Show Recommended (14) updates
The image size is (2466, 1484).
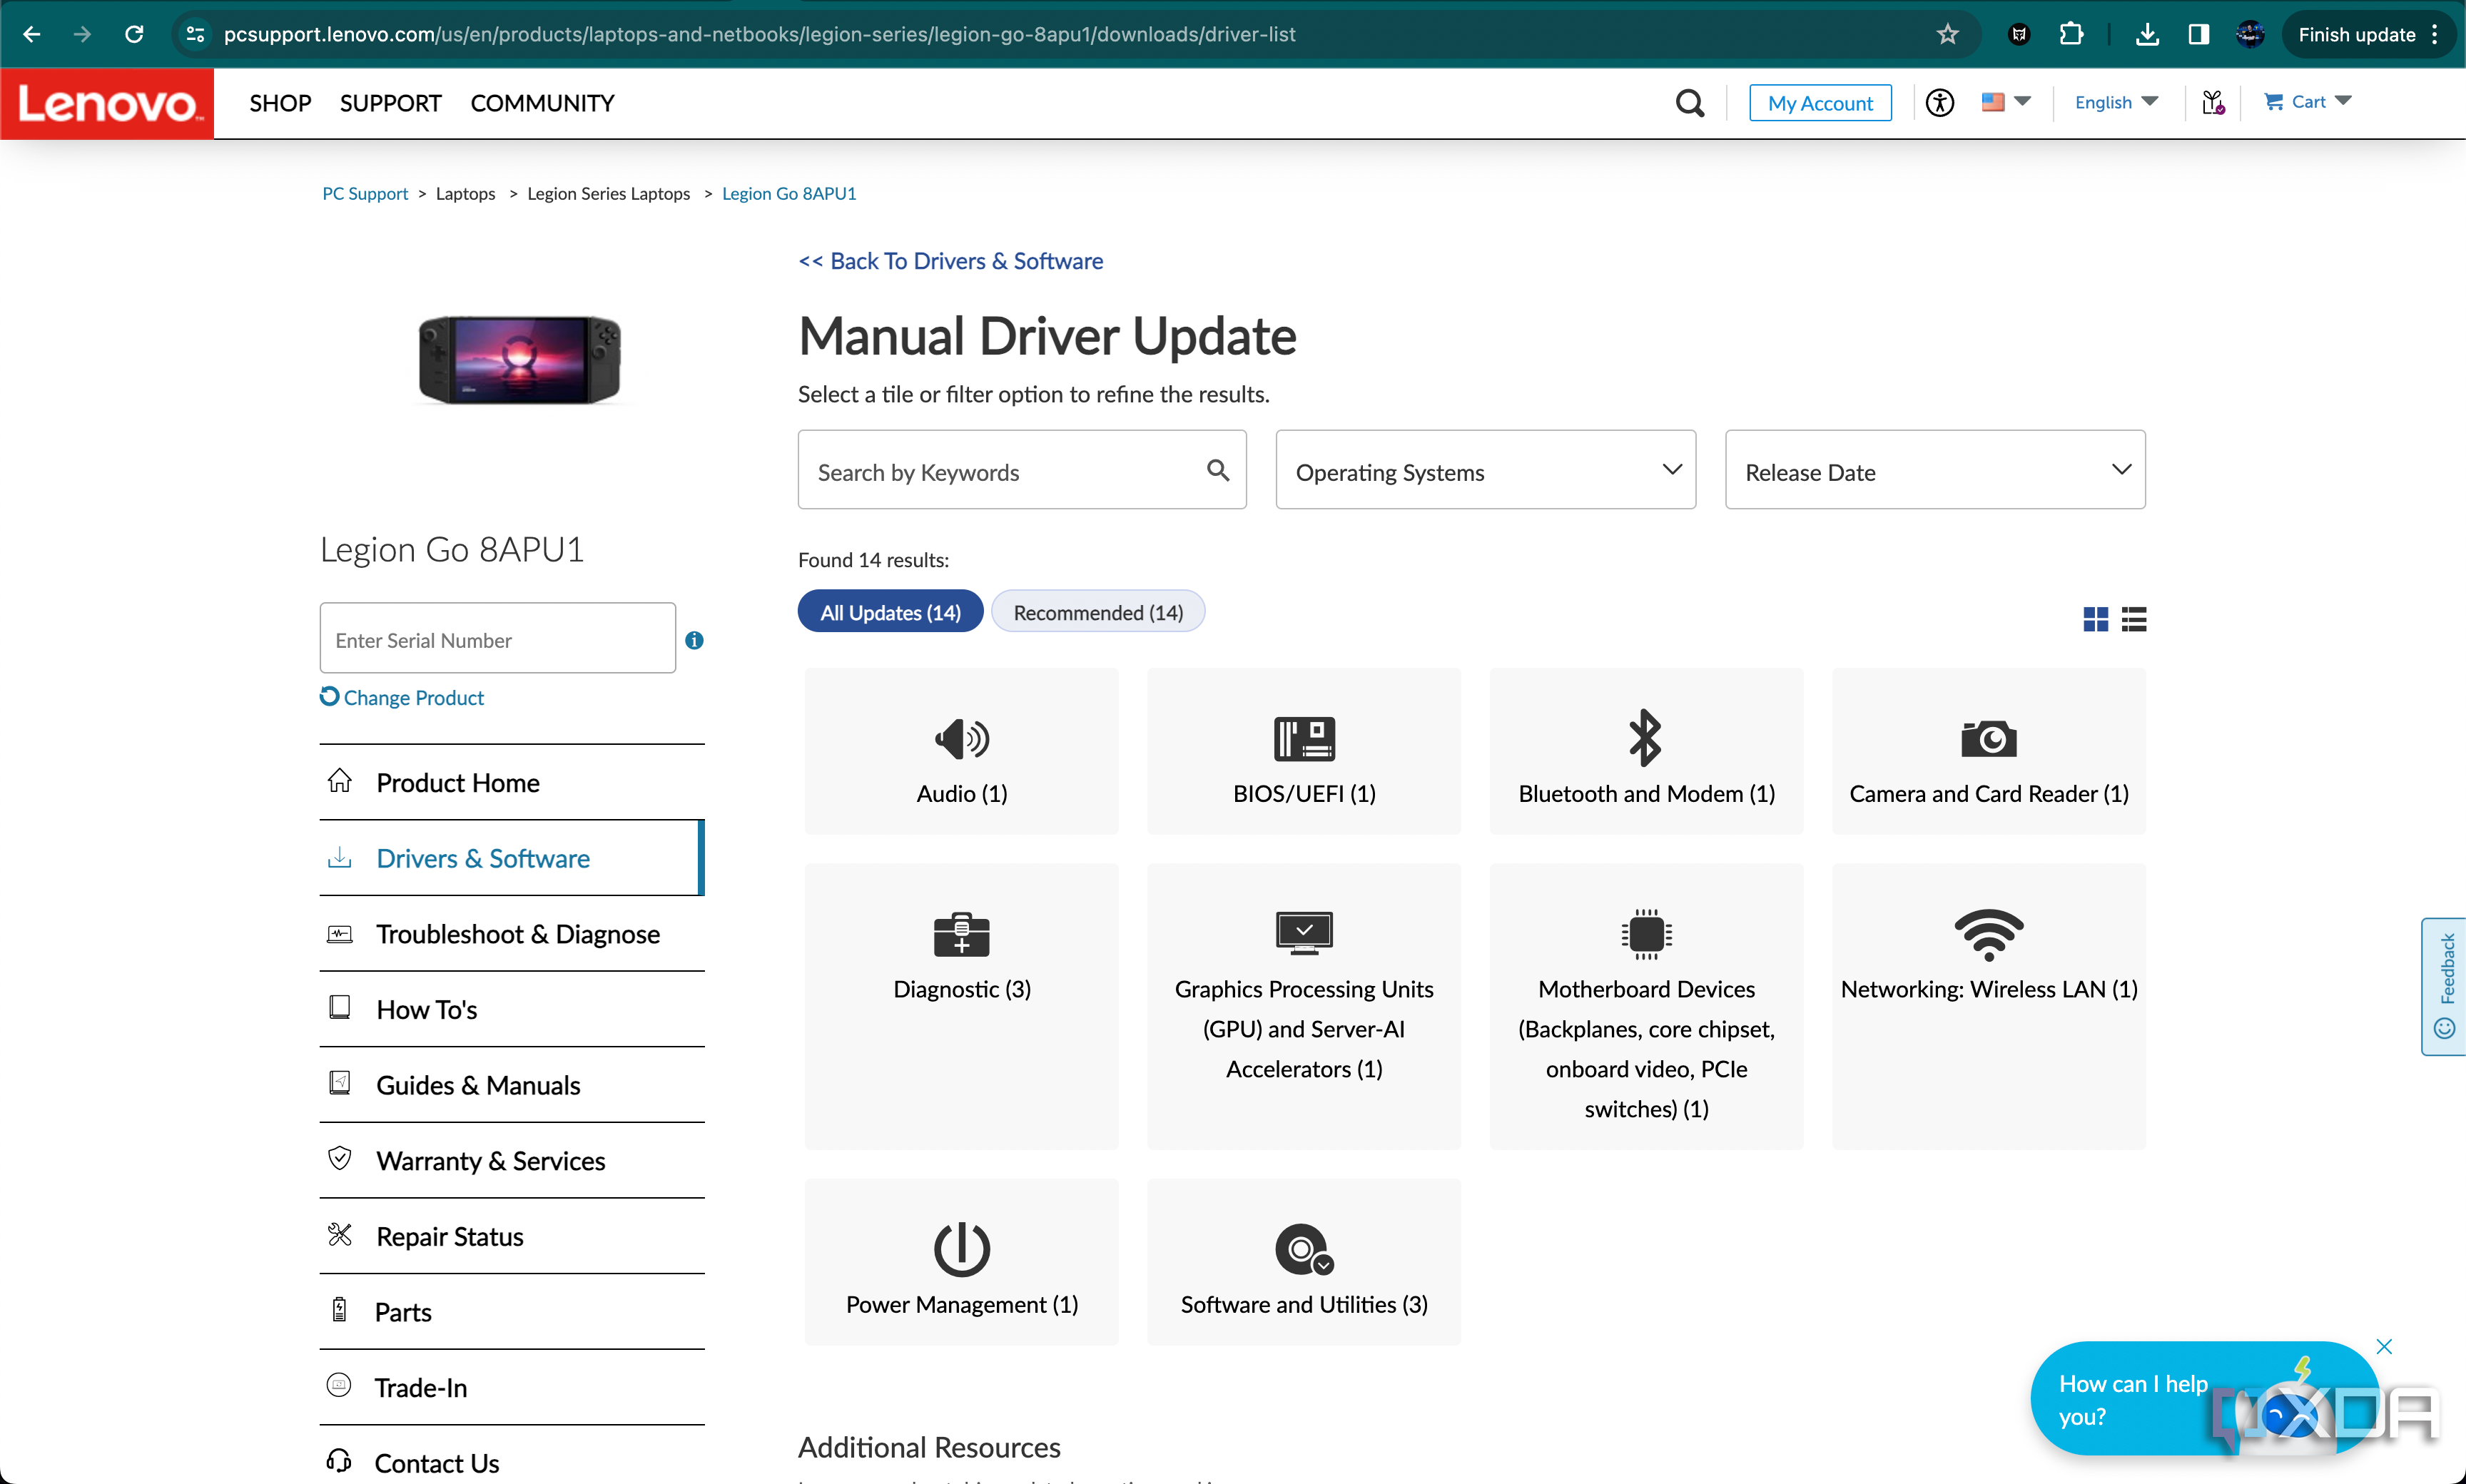(x=1098, y=611)
